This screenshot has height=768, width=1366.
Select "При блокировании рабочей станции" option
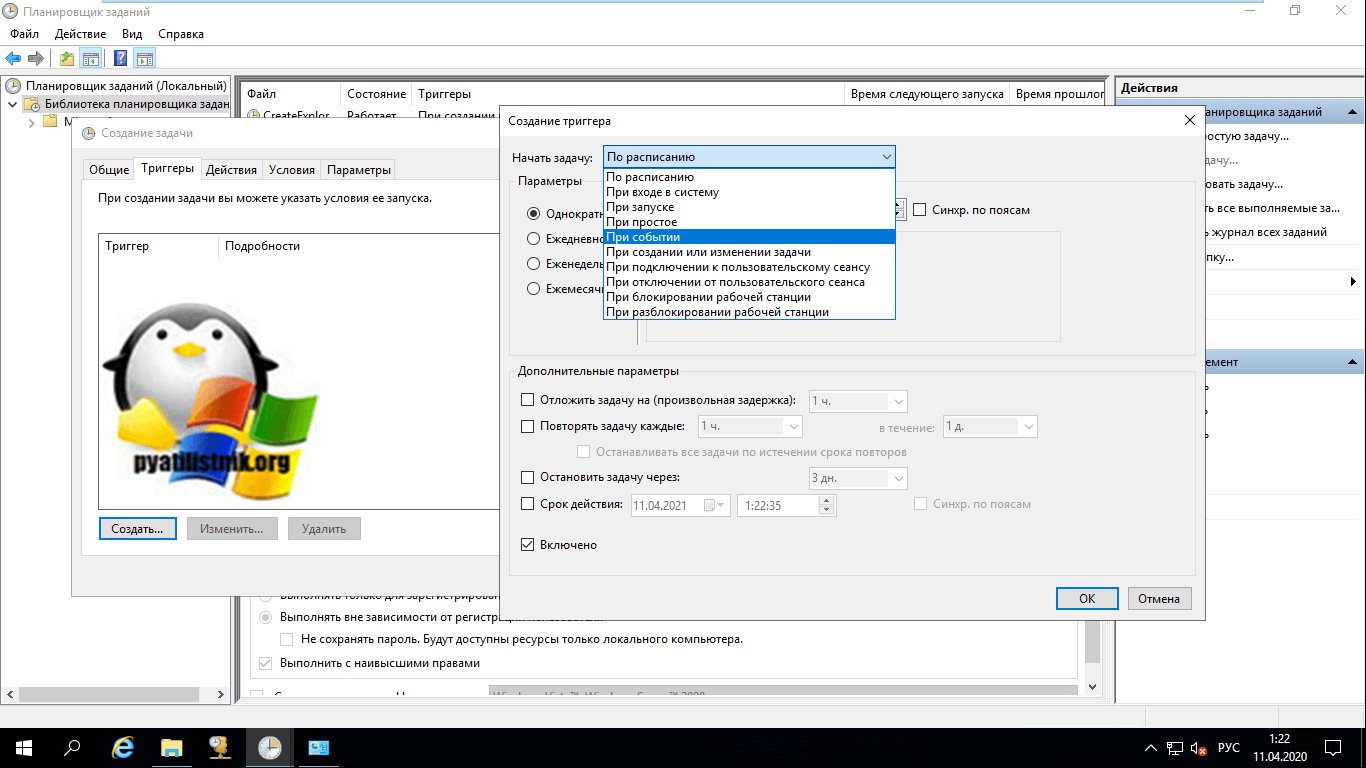point(708,297)
